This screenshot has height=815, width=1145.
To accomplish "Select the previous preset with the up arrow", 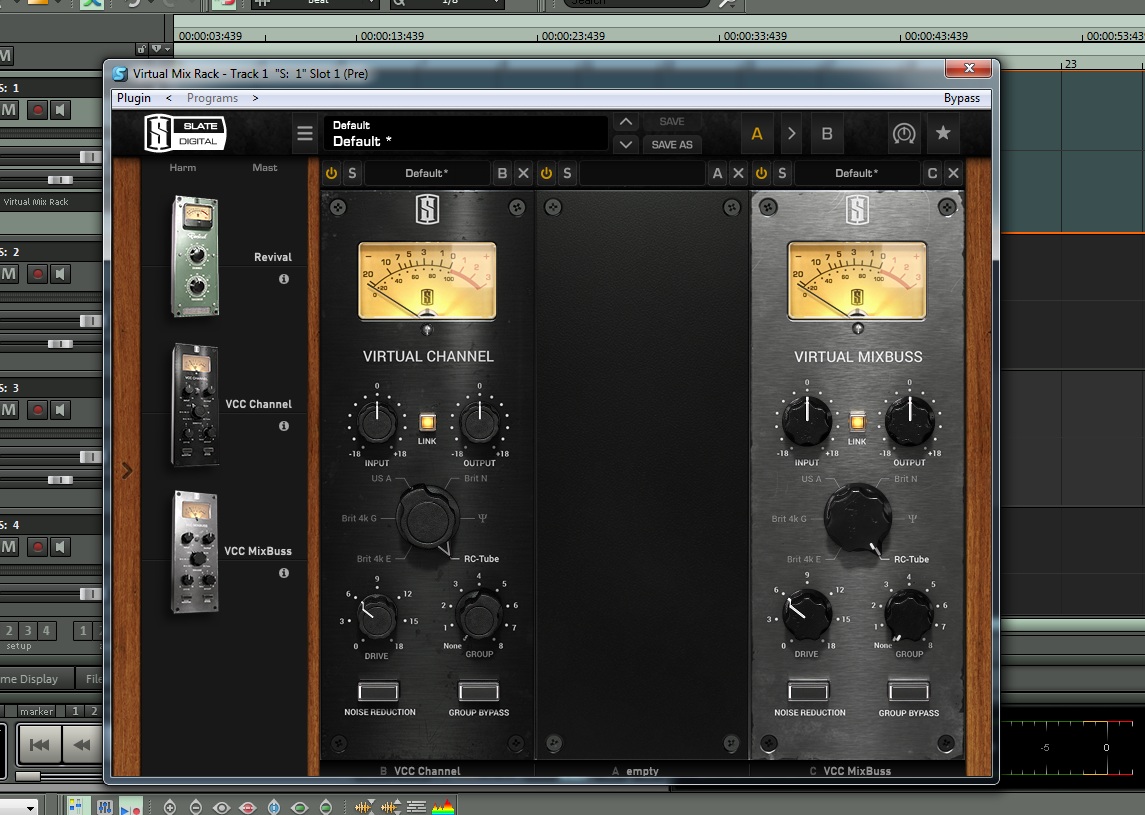I will tap(626, 121).
